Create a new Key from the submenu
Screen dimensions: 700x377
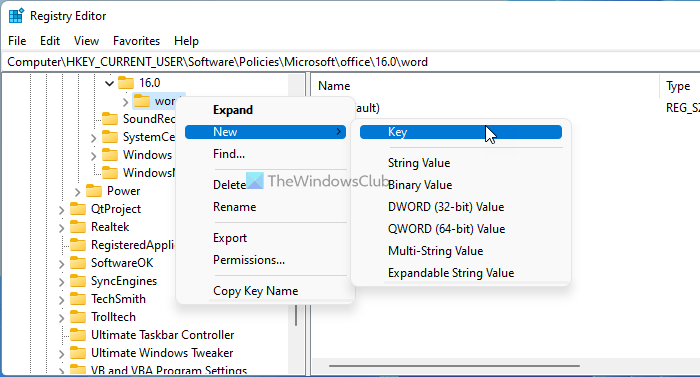coord(461,132)
